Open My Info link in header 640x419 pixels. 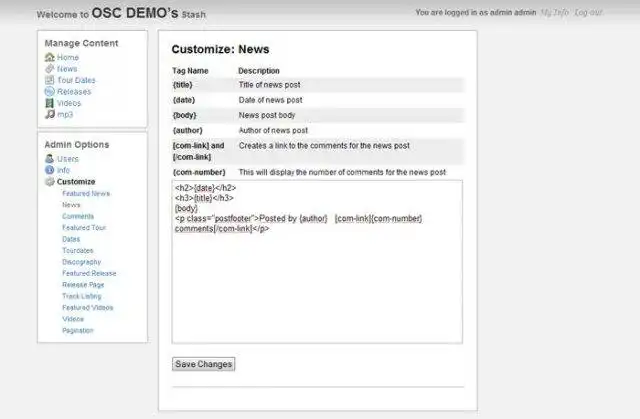point(554,12)
